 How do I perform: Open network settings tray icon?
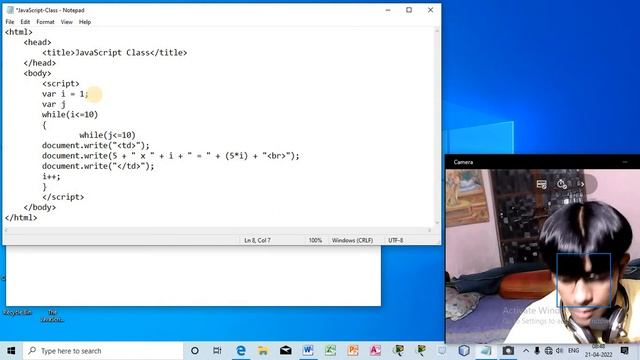tap(549, 351)
